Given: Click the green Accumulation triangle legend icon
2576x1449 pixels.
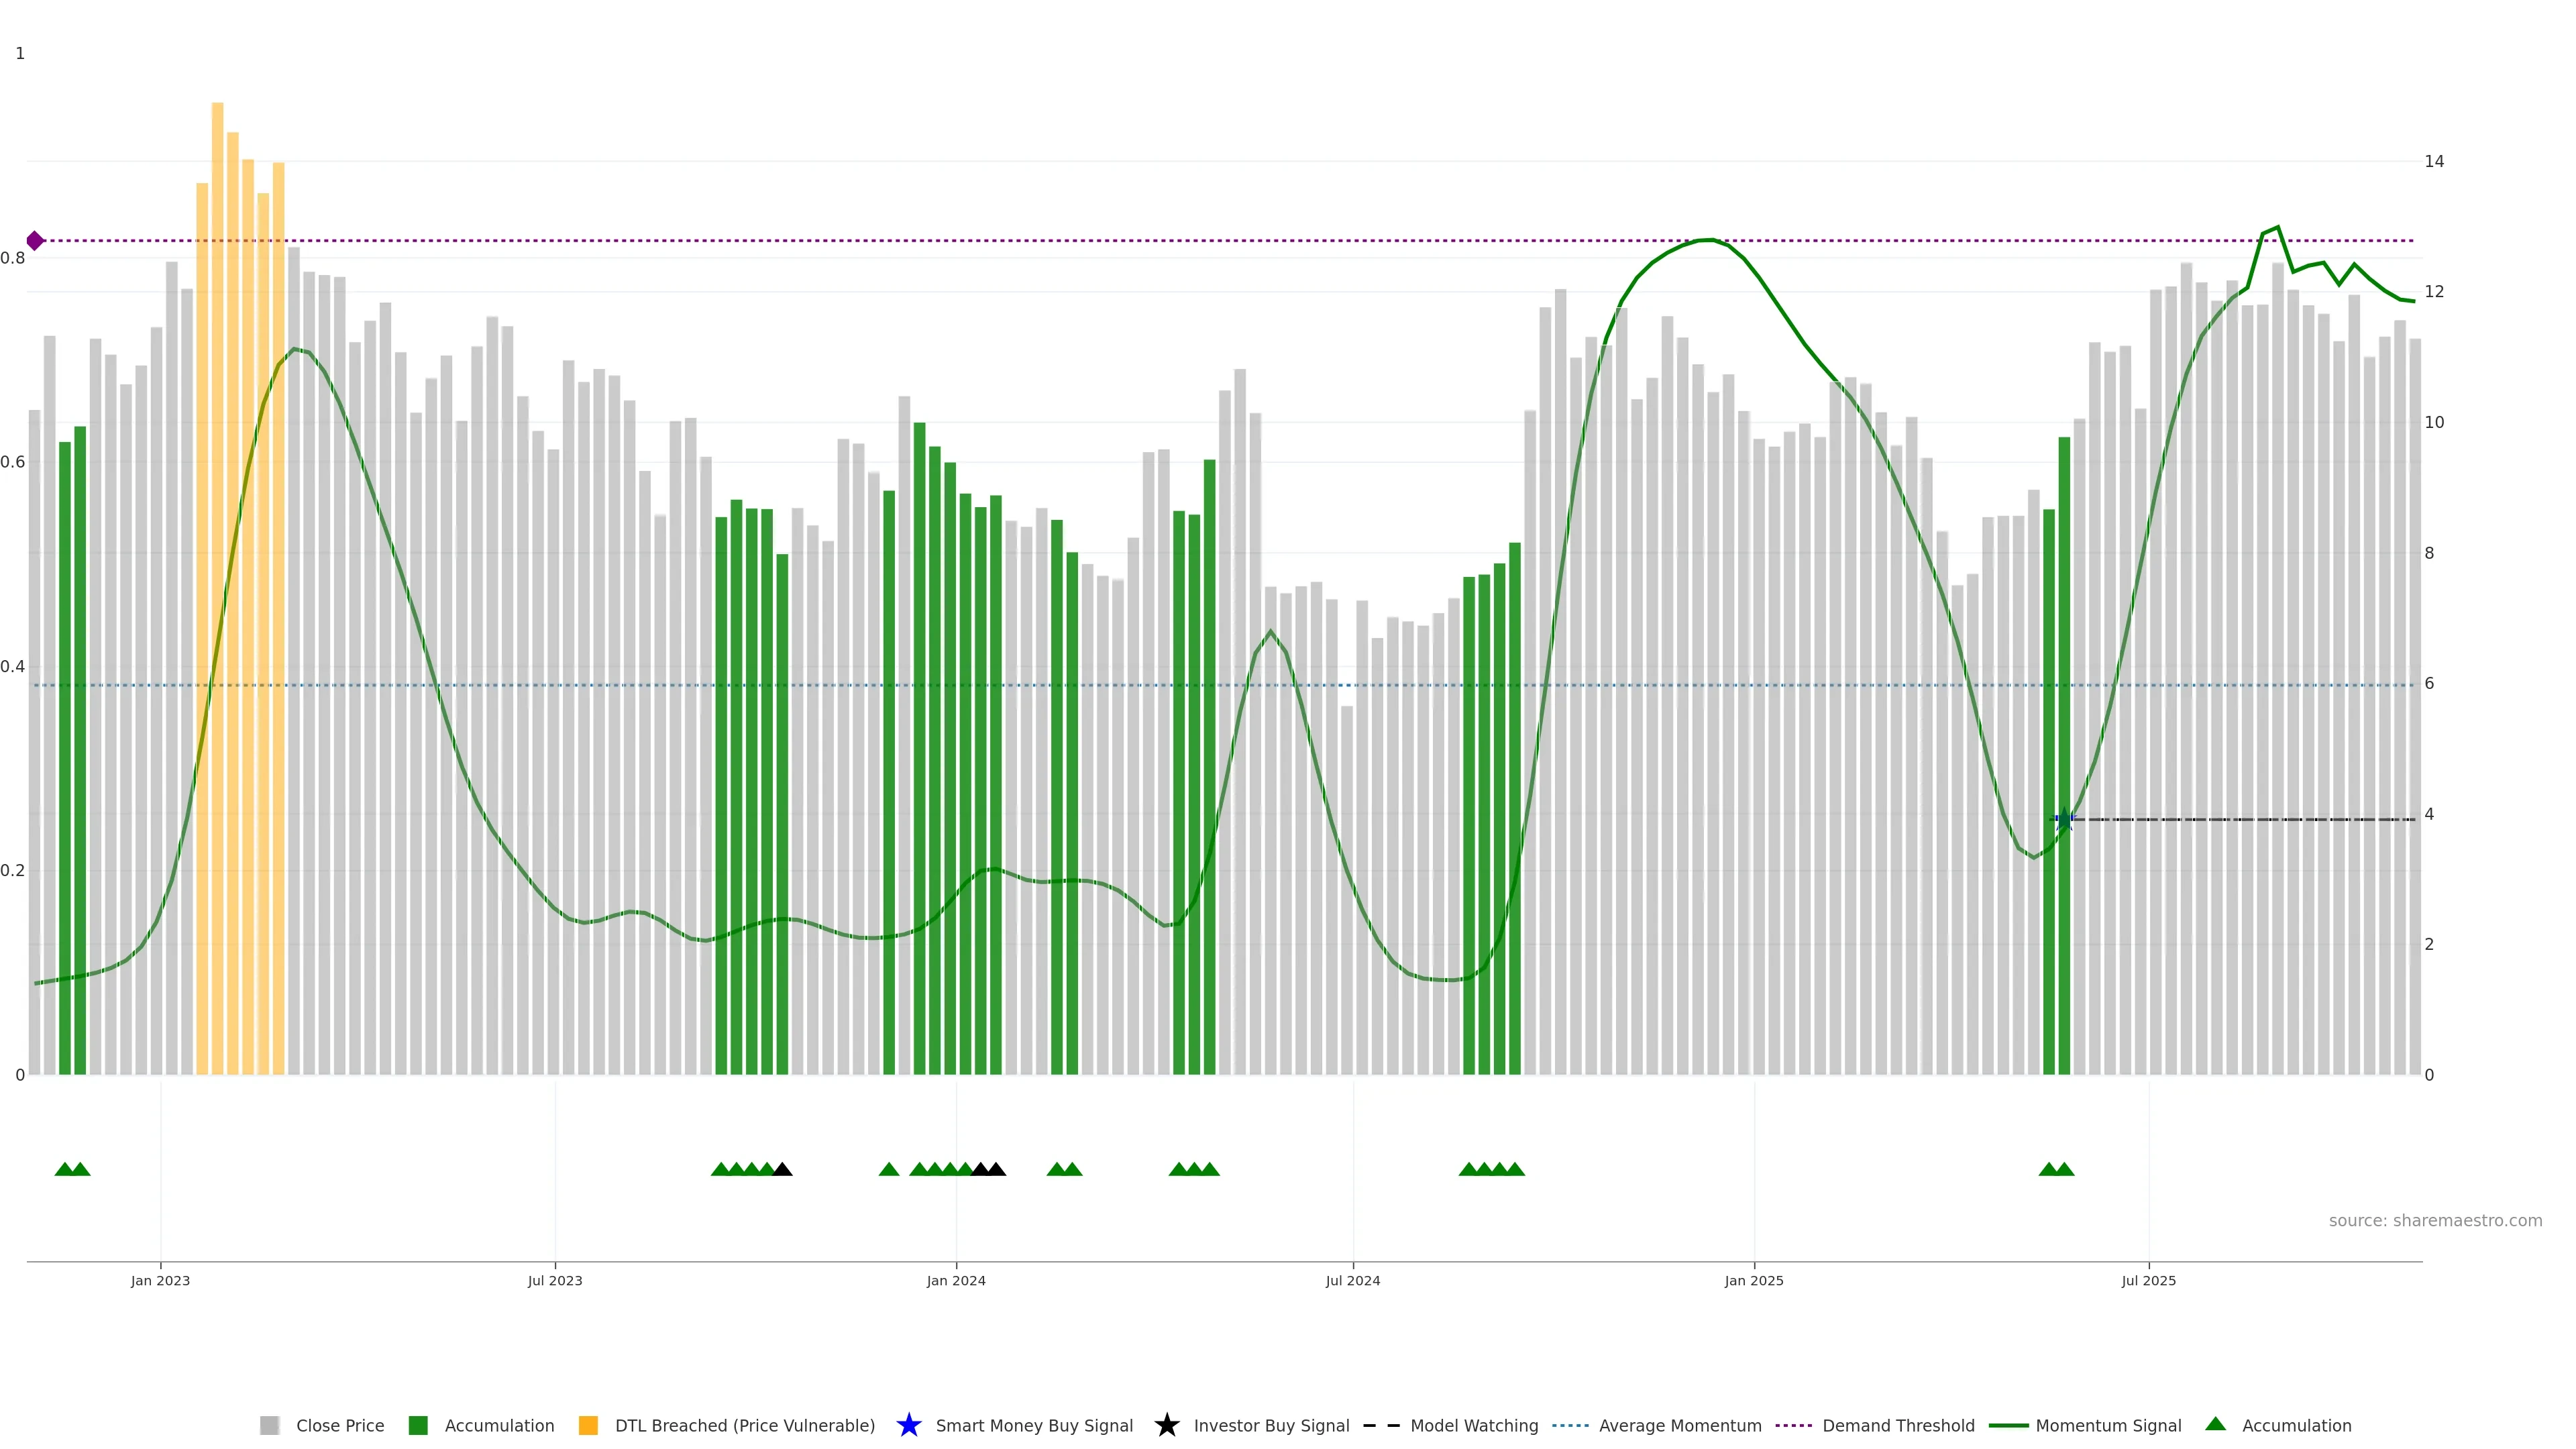Looking at the screenshot, I should 2215,1424.
